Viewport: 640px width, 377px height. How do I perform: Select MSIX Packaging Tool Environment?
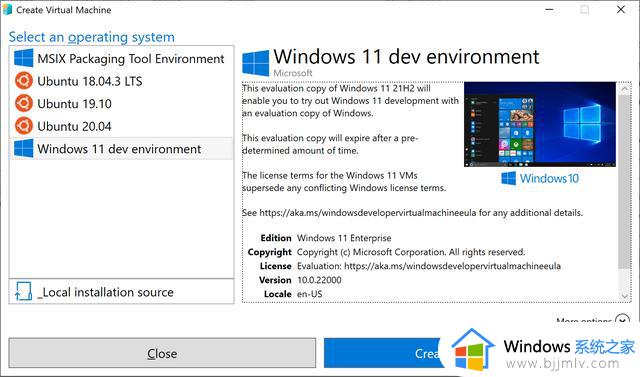(x=122, y=58)
